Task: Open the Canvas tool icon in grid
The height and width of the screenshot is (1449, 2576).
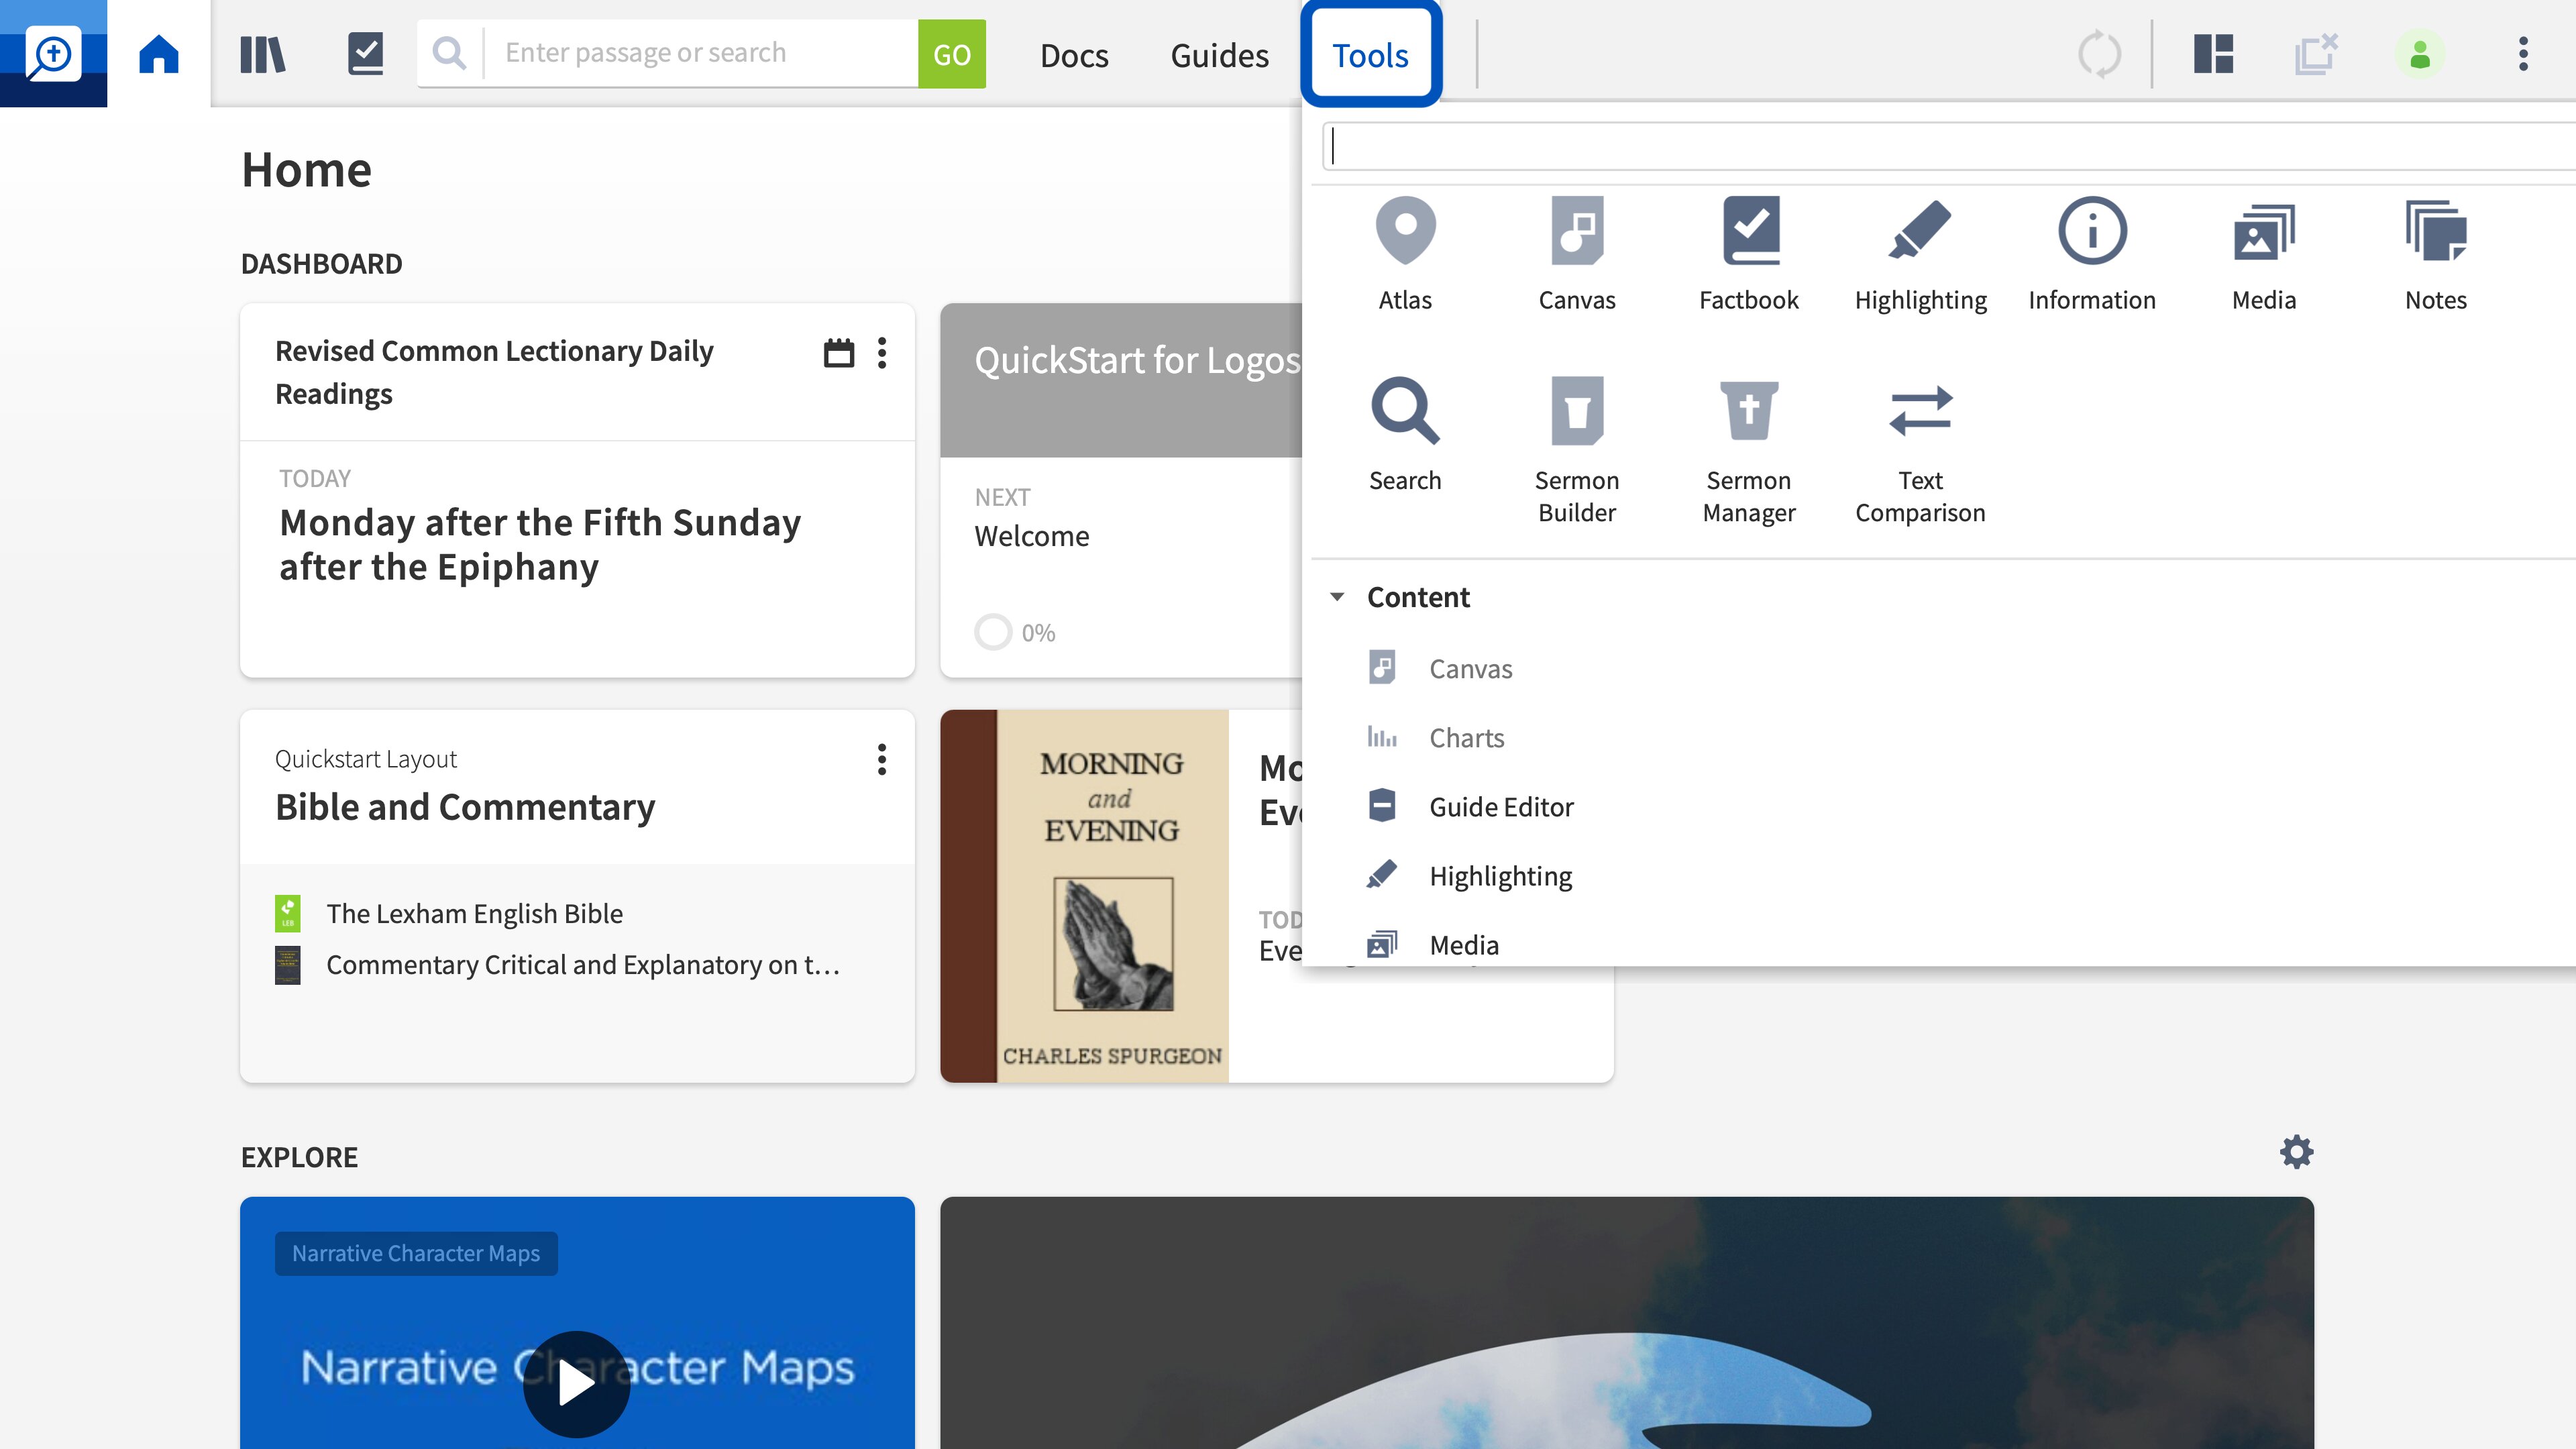Action: 1577,255
